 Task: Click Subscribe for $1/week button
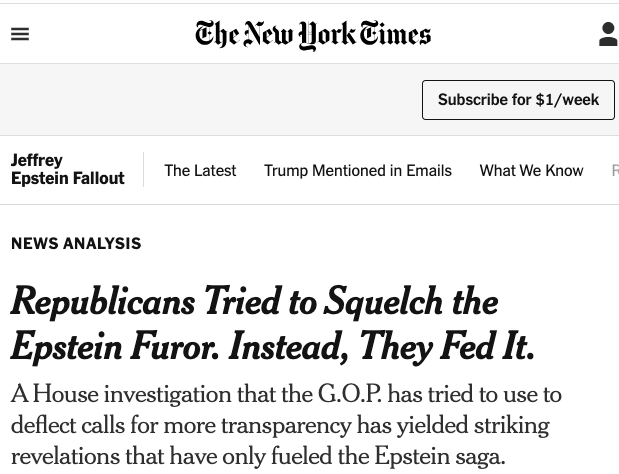(x=518, y=100)
